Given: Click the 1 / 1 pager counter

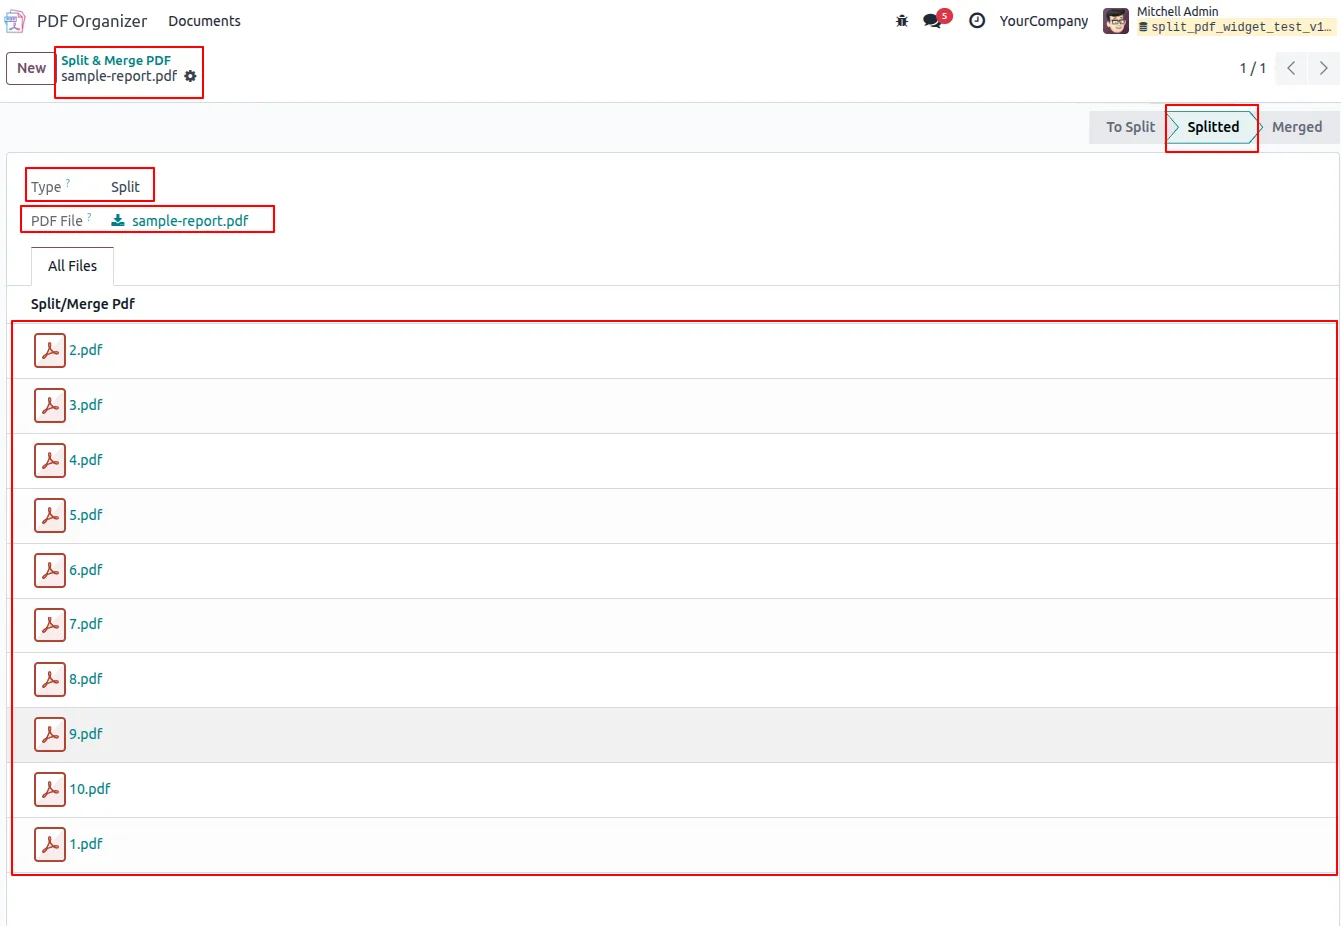Looking at the screenshot, I should [1253, 68].
